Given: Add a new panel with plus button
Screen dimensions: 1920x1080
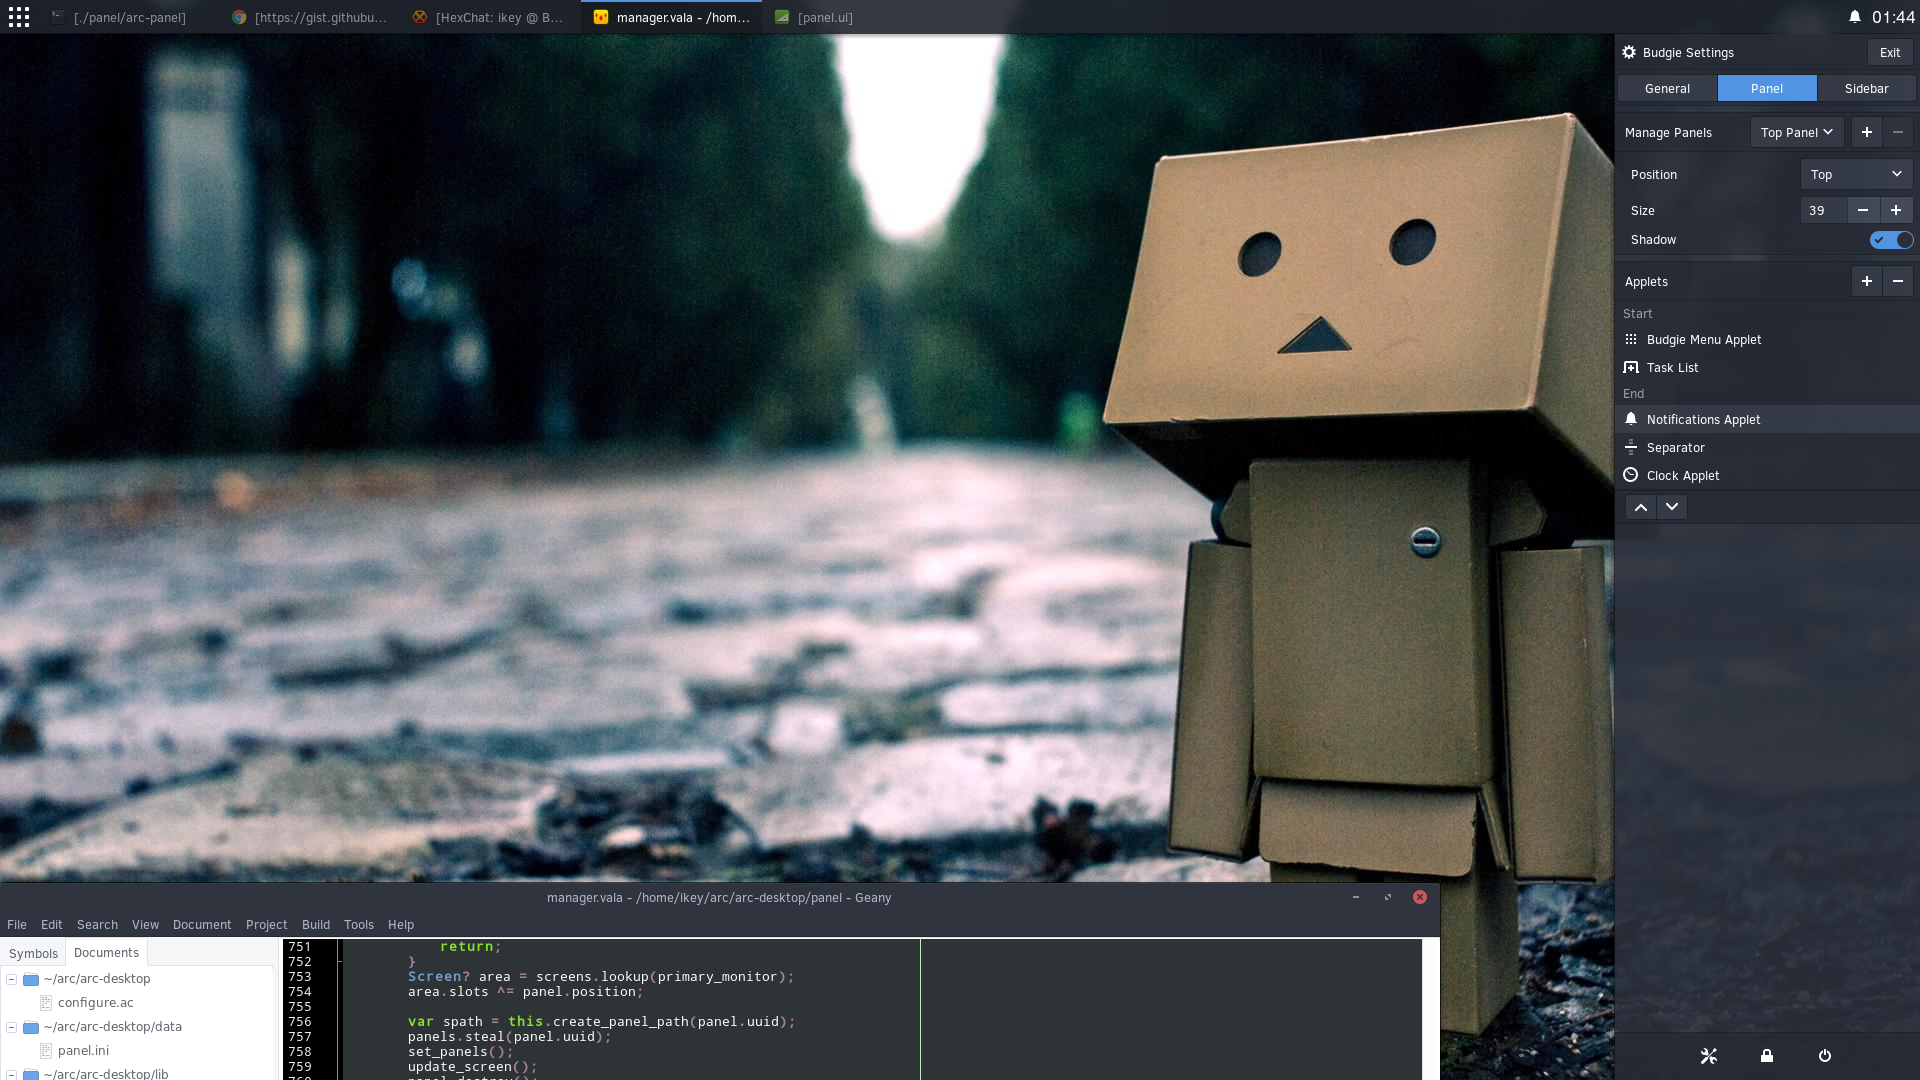Looking at the screenshot, I should pos(1866,132).
